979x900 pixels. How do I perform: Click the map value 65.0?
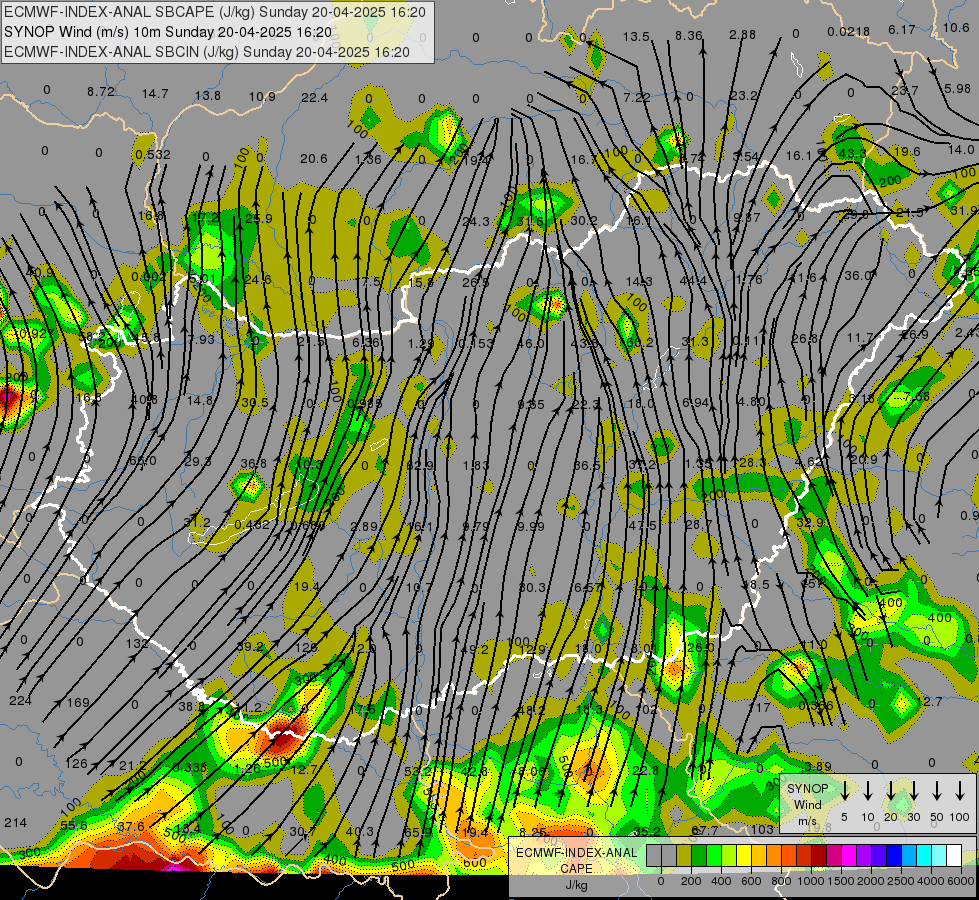(142, 461)
